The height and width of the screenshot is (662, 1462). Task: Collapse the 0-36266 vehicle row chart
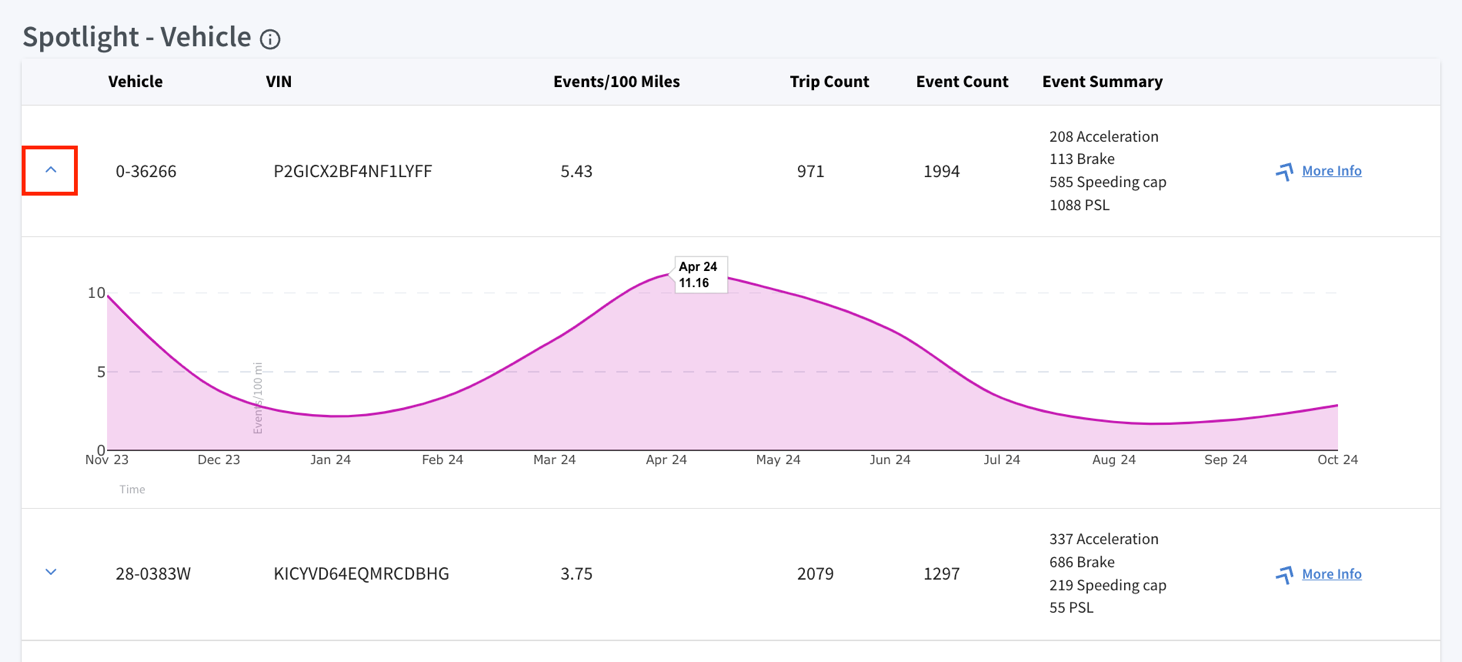[x=50, y=170]
